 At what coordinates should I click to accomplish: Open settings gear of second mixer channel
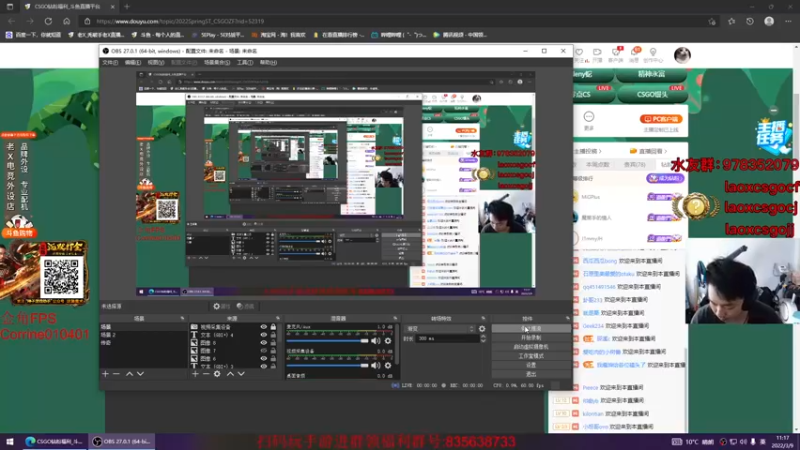pyautogui.click(x=388, y=365)
